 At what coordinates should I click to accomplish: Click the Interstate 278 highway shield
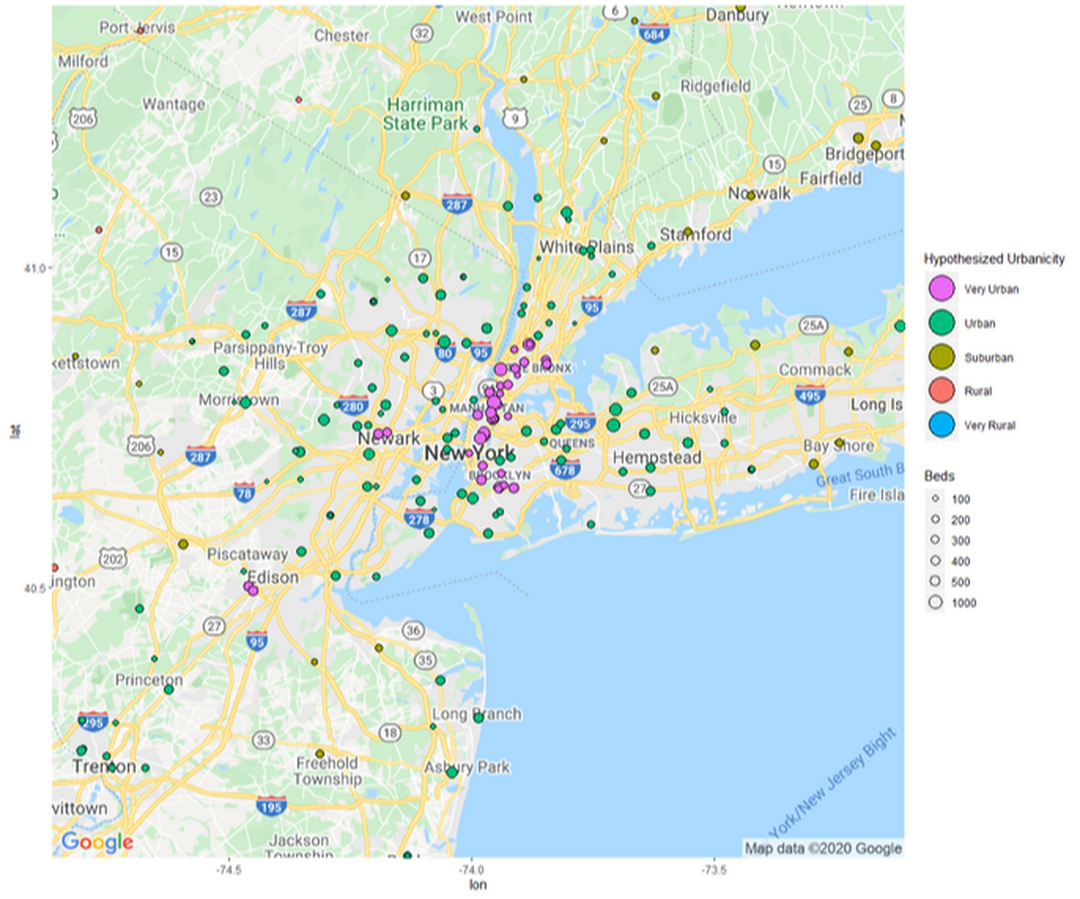click(x=419, y=519)
